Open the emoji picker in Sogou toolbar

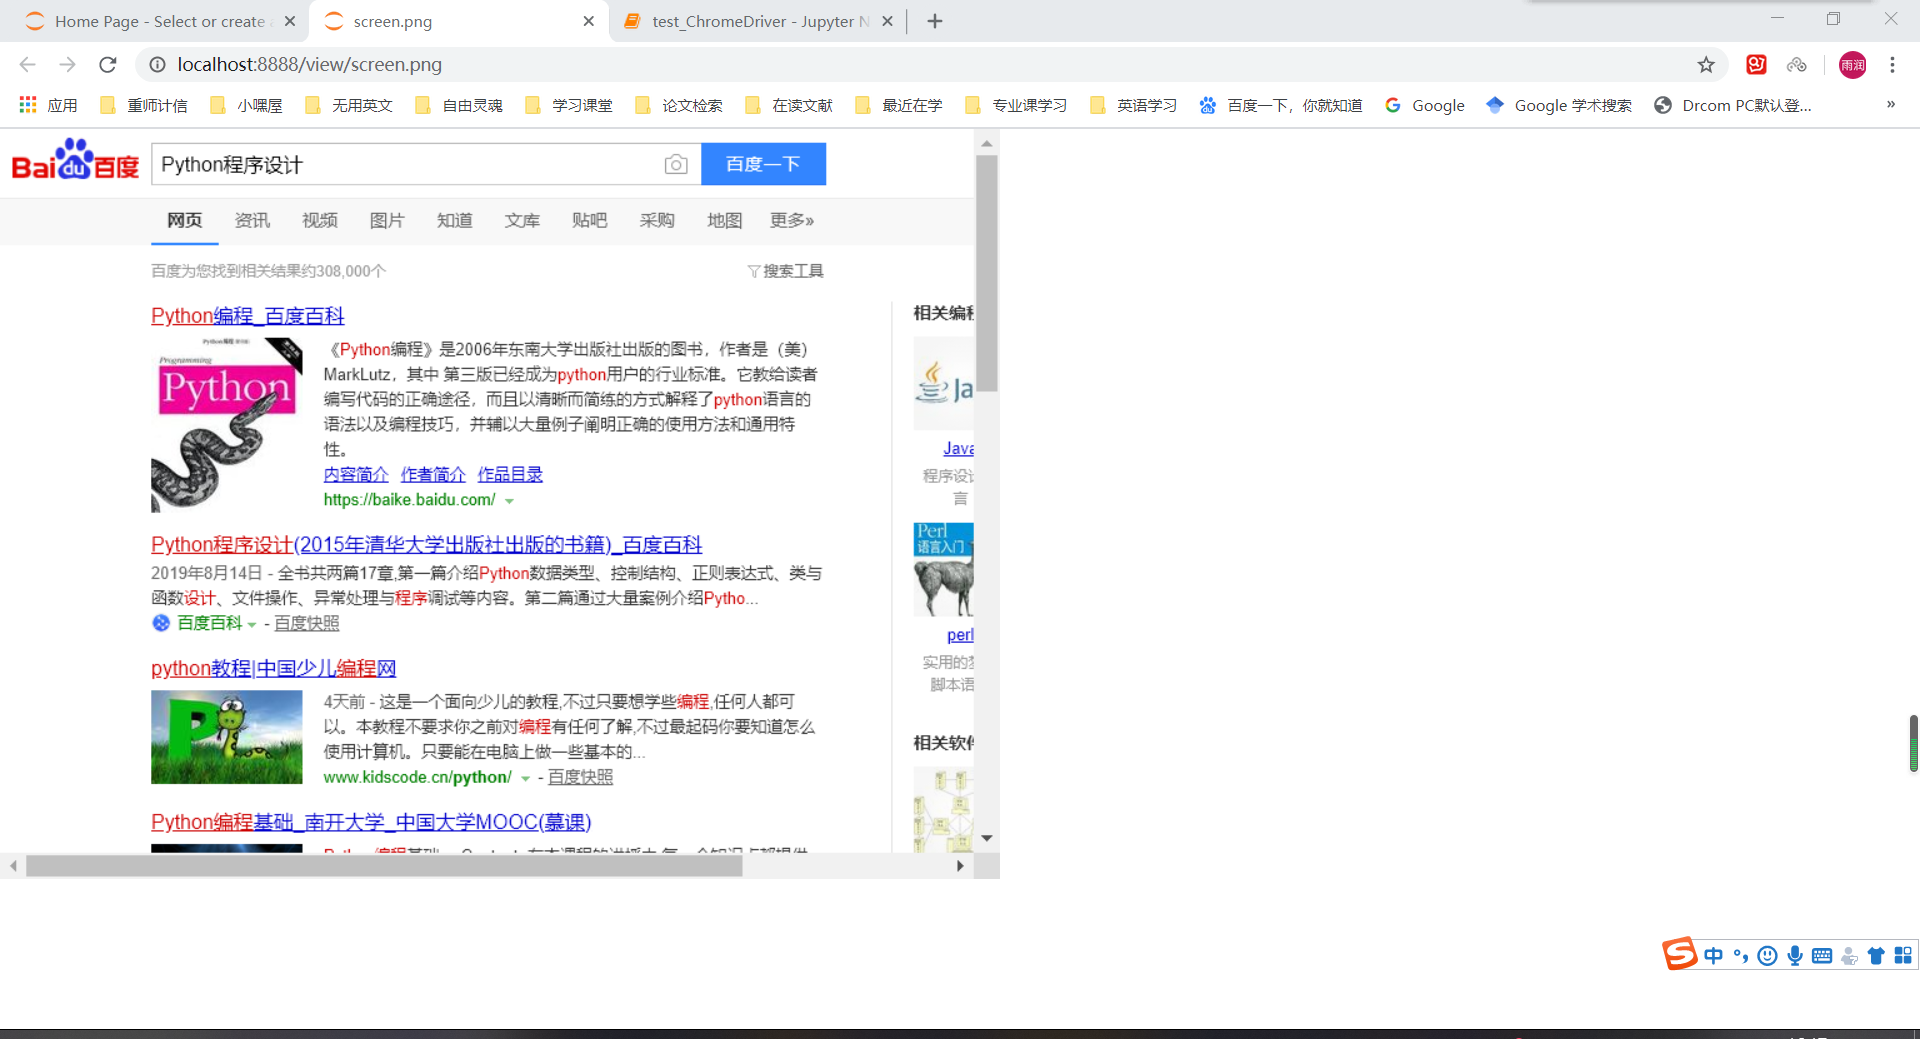[1768, 955]
